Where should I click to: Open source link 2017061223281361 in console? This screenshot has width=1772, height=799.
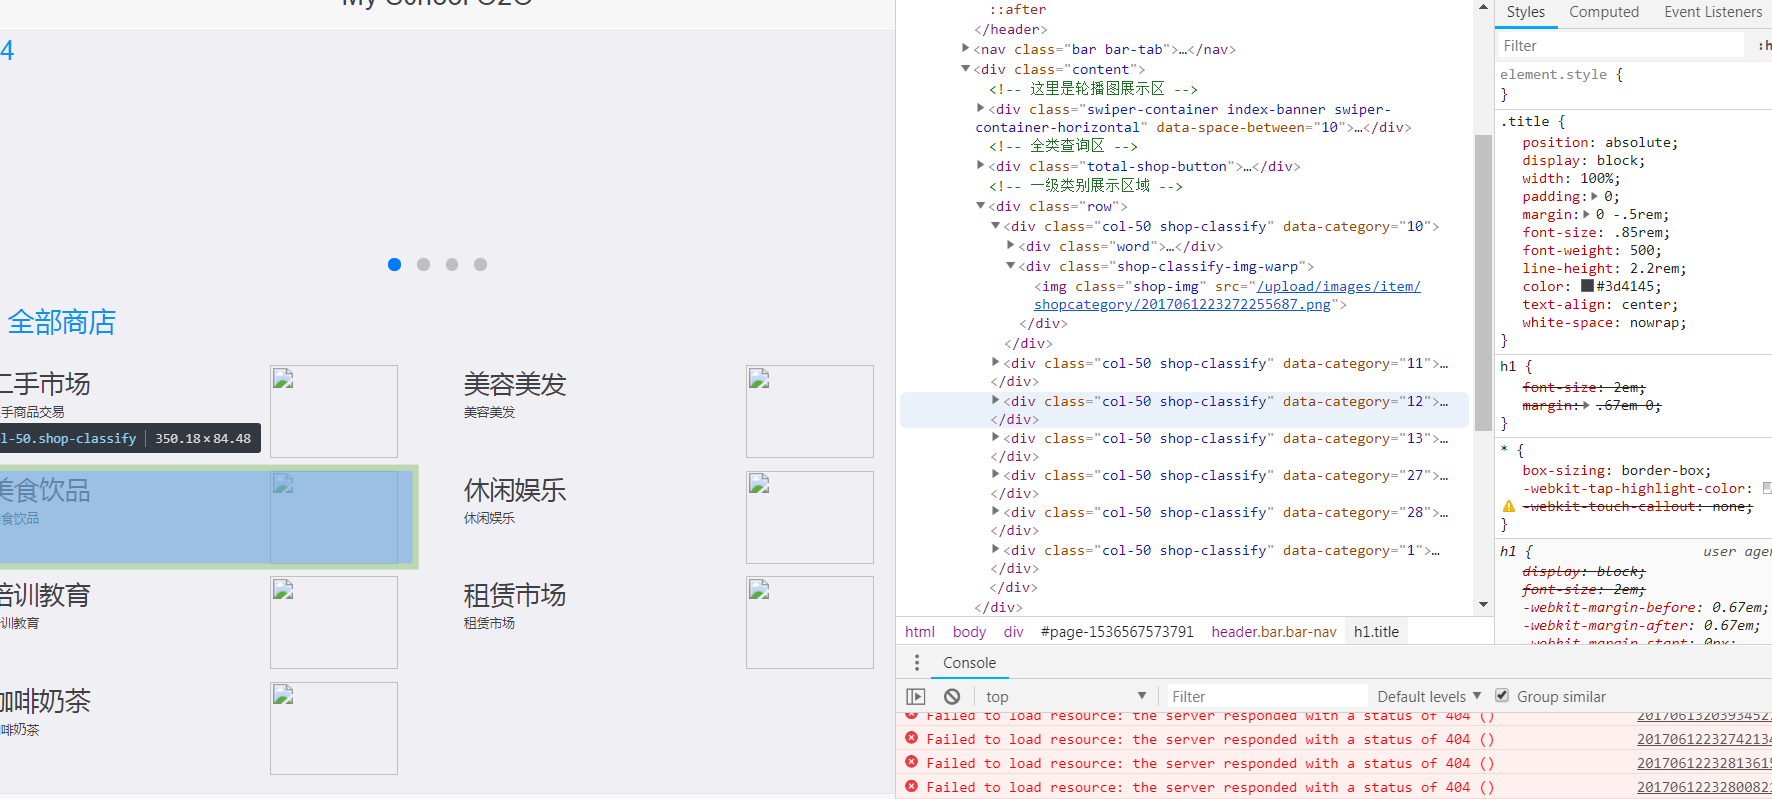(1703, 763)
